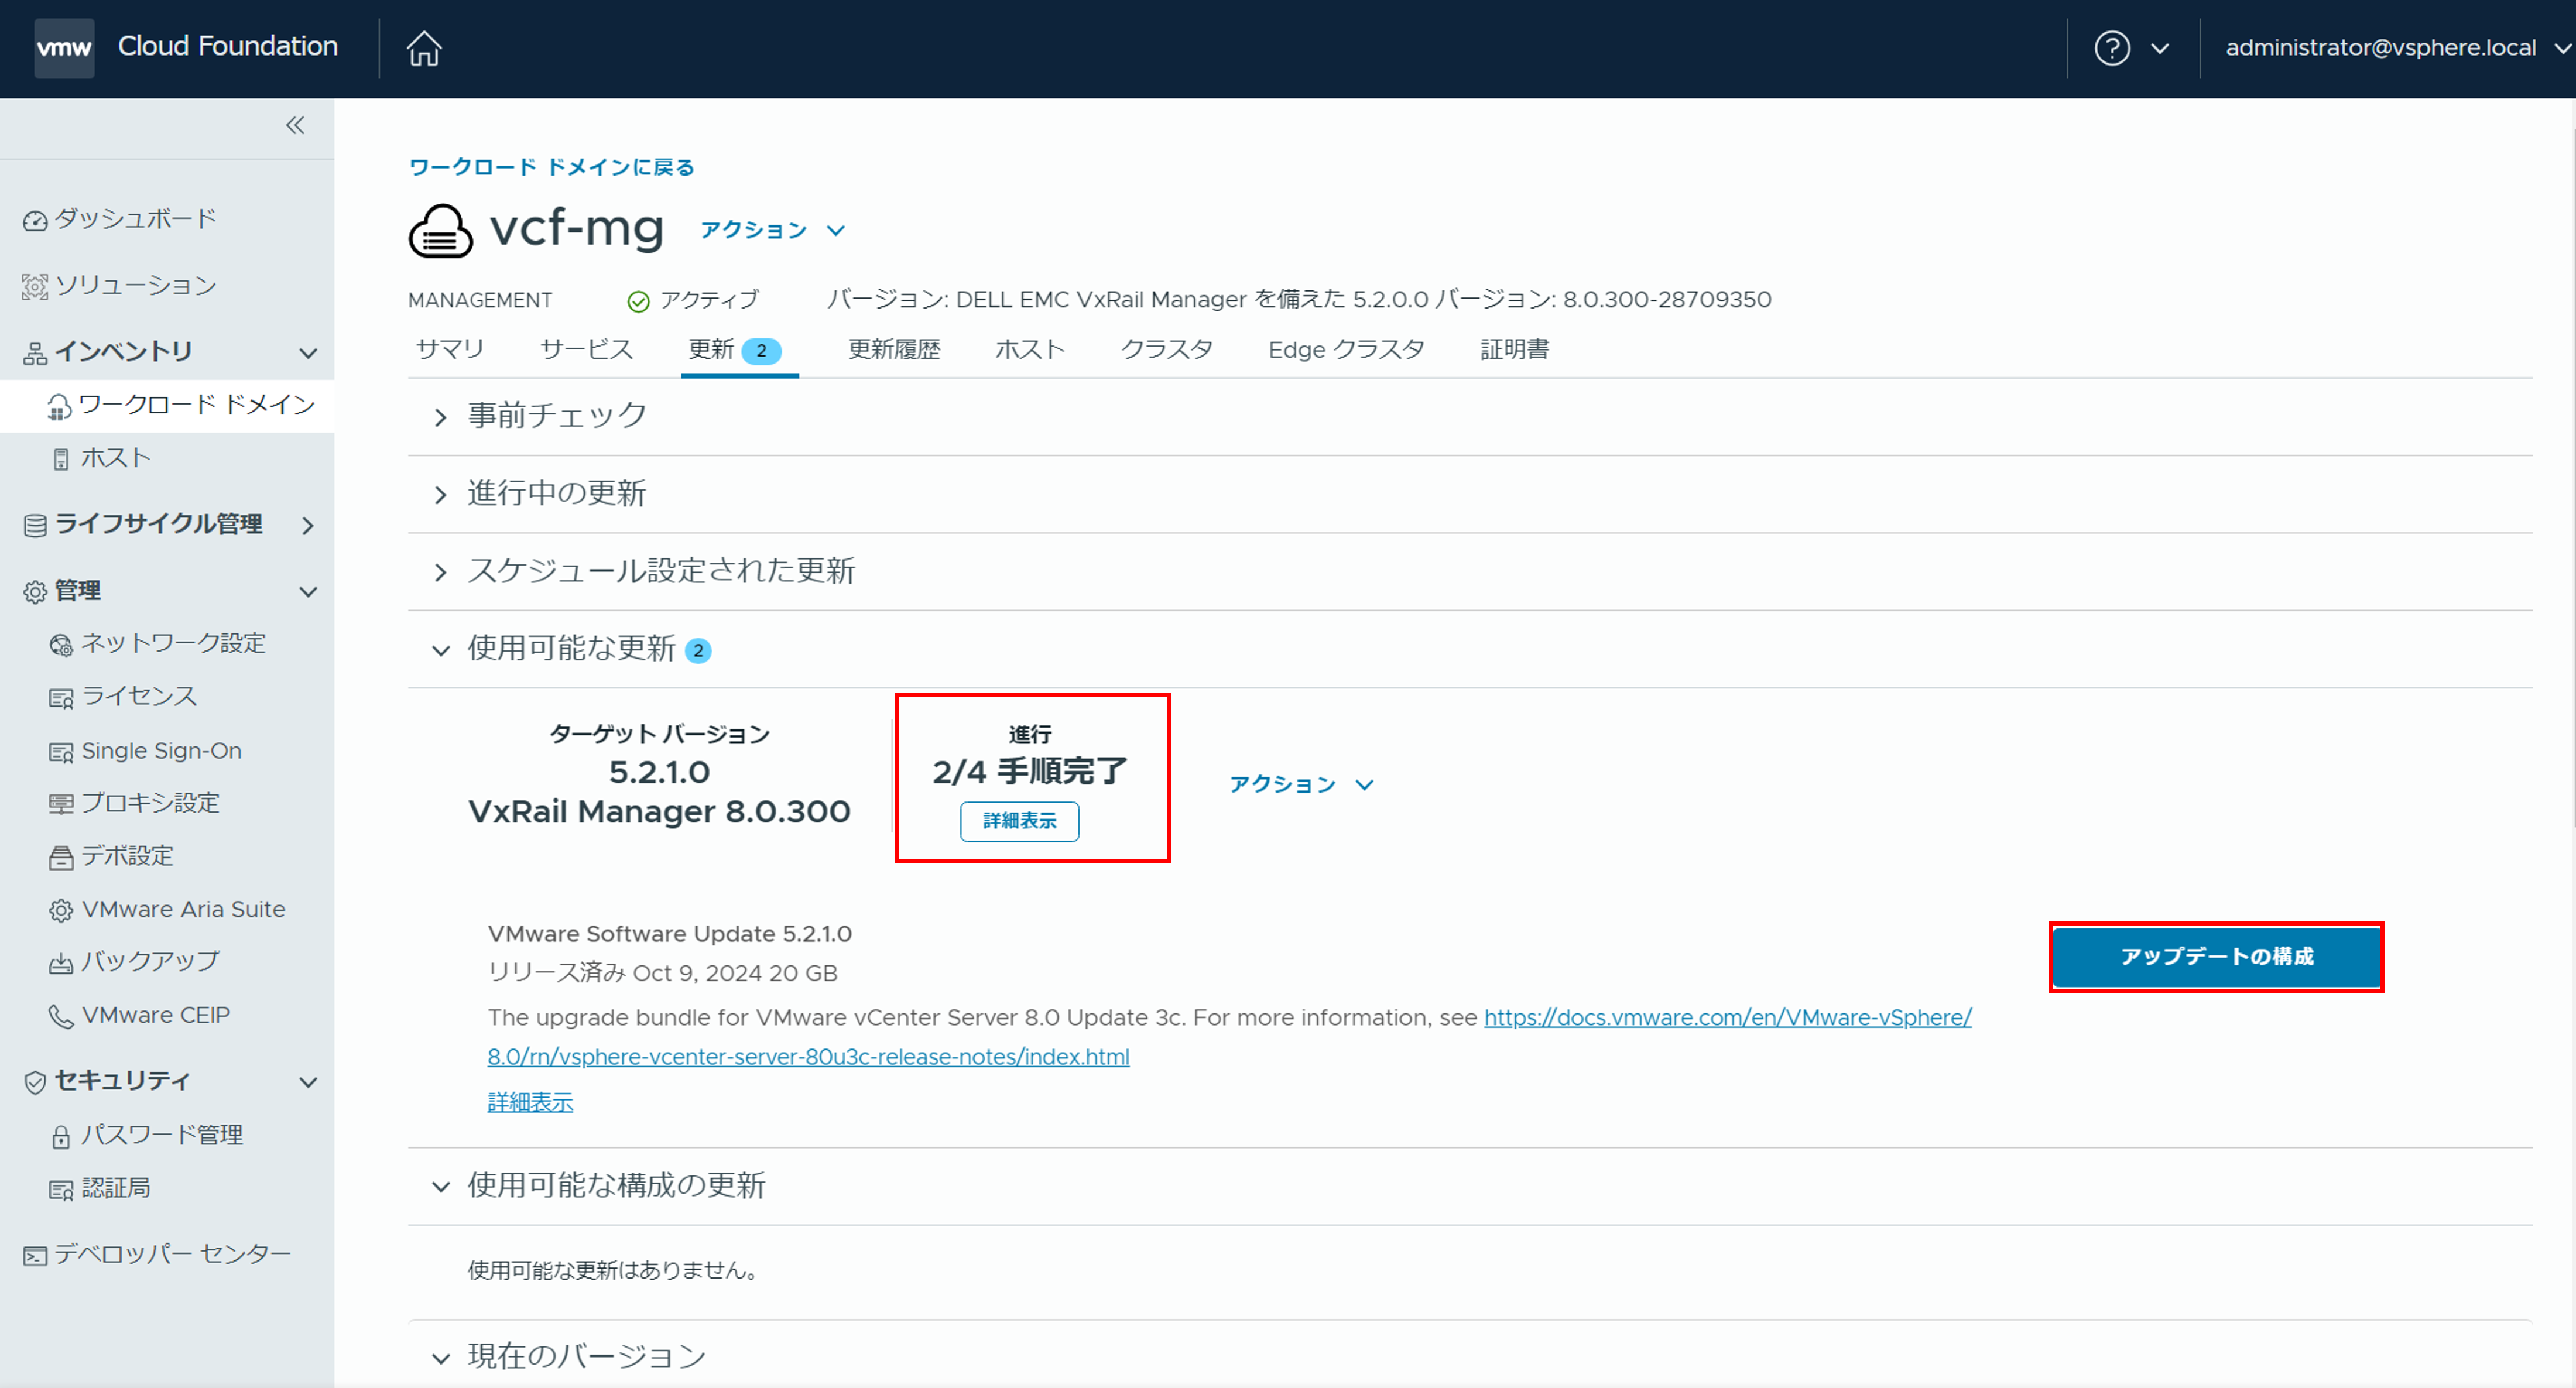Image resolution: width=2576 pixels, height=1388 pixels.
Task: Click the Single Sign-On icon
Action: tap(61, 752)
